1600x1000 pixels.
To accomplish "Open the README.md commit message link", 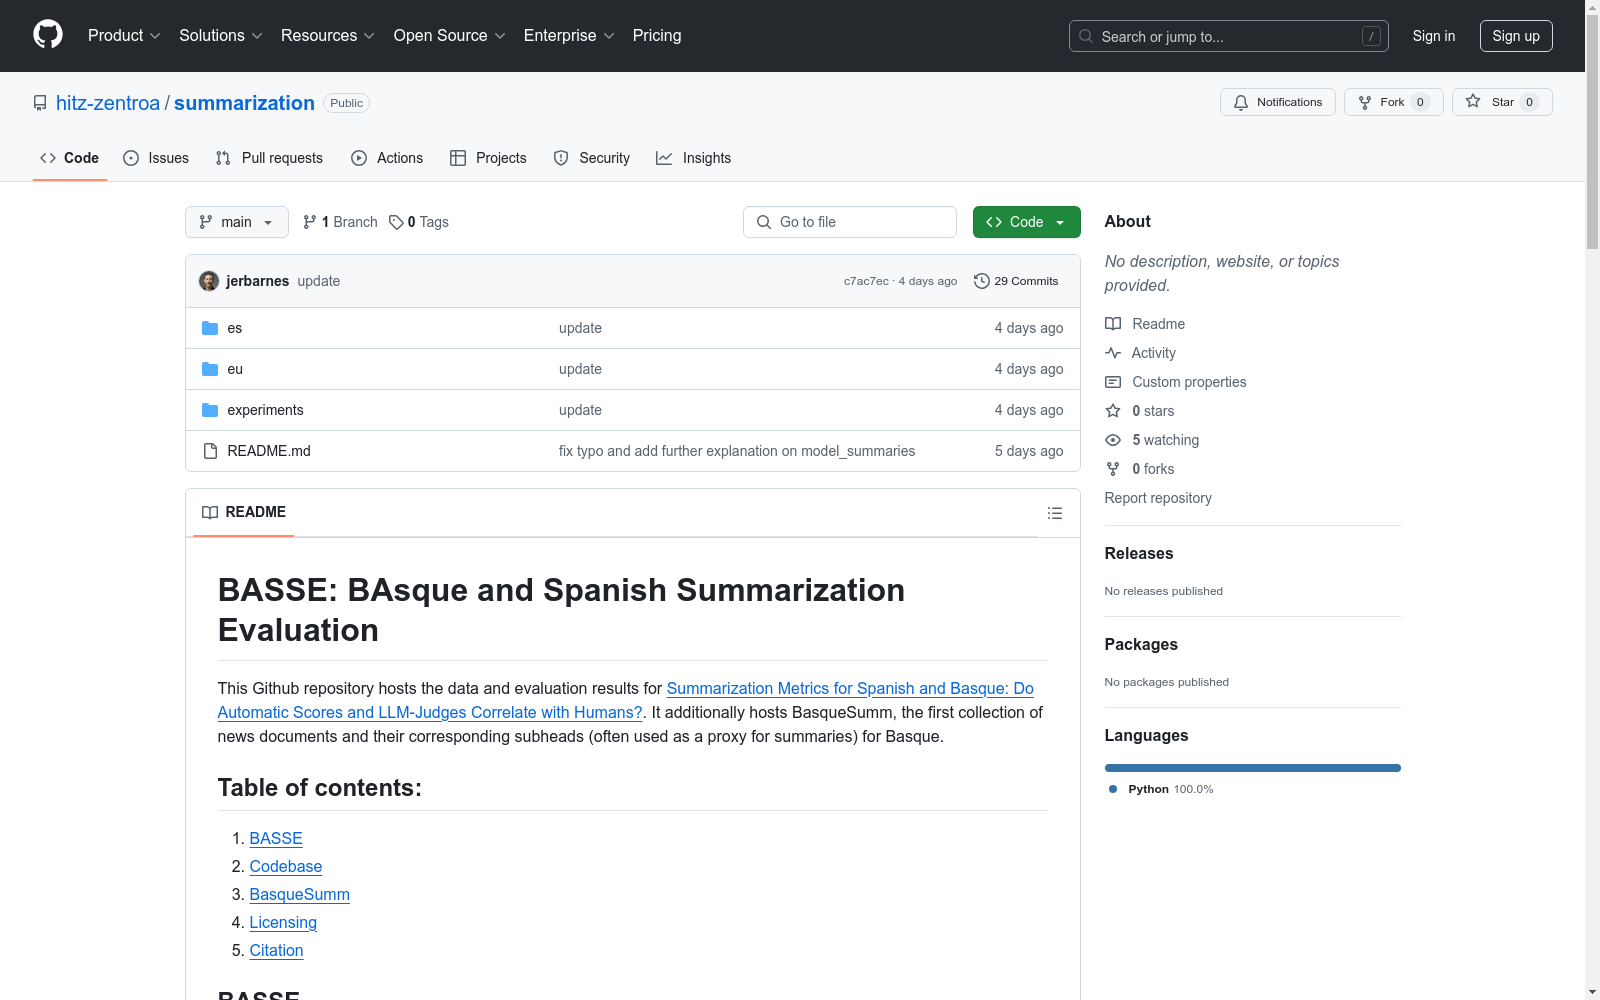I will [x=737, y=451].
